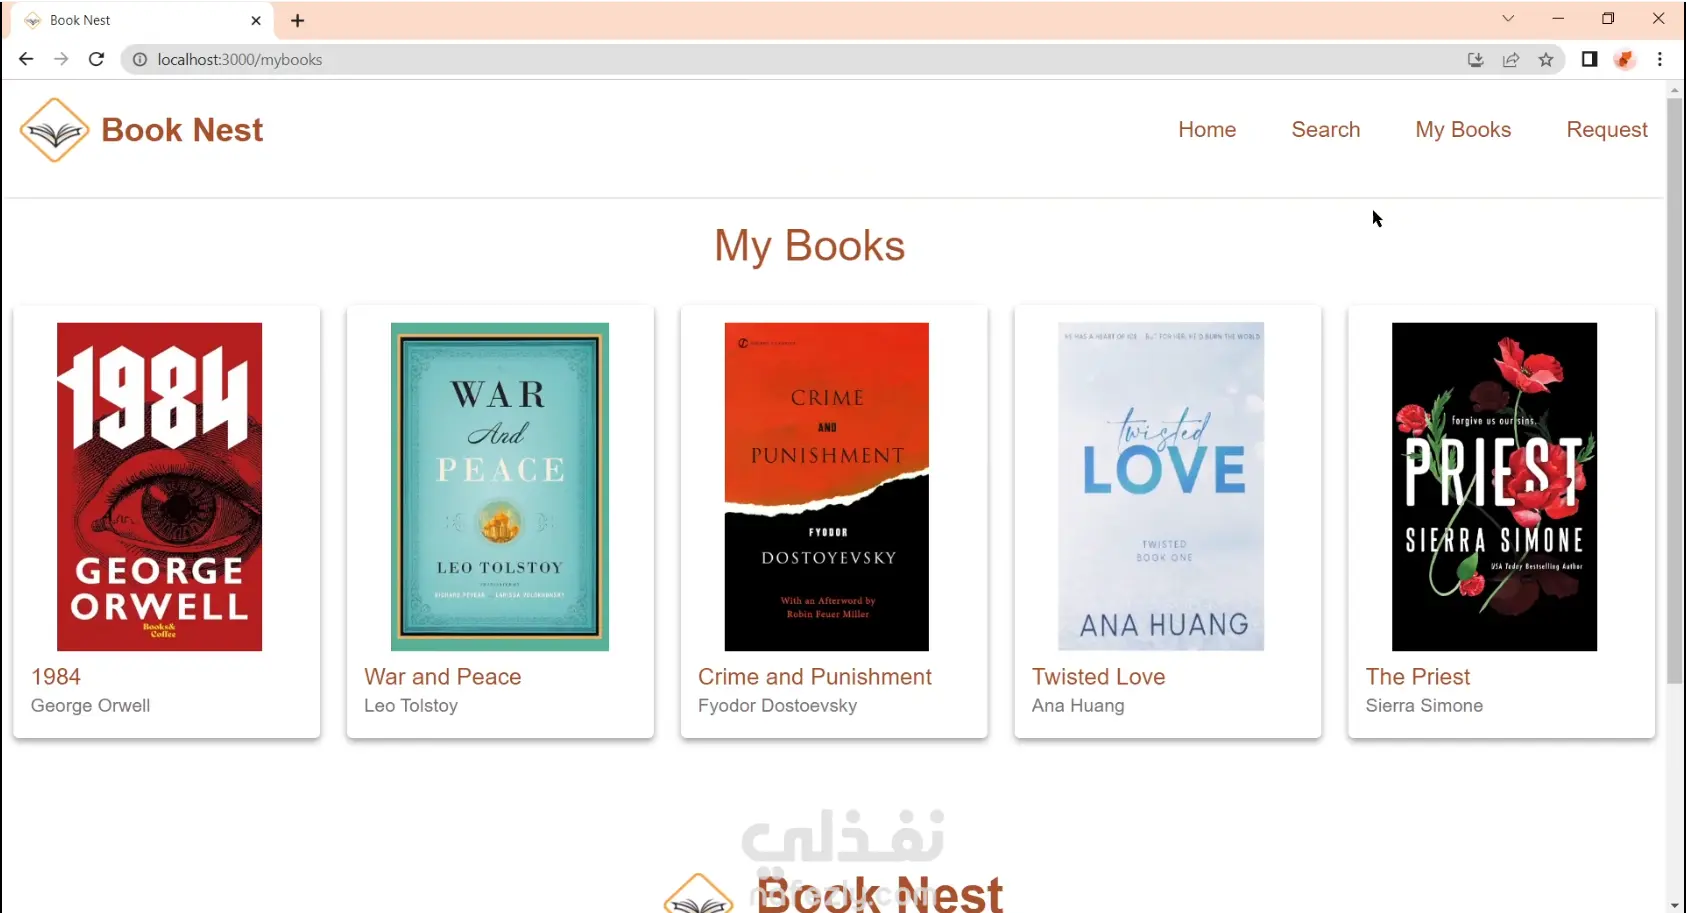
Task: View site information icon
Action: coord(140,59)
